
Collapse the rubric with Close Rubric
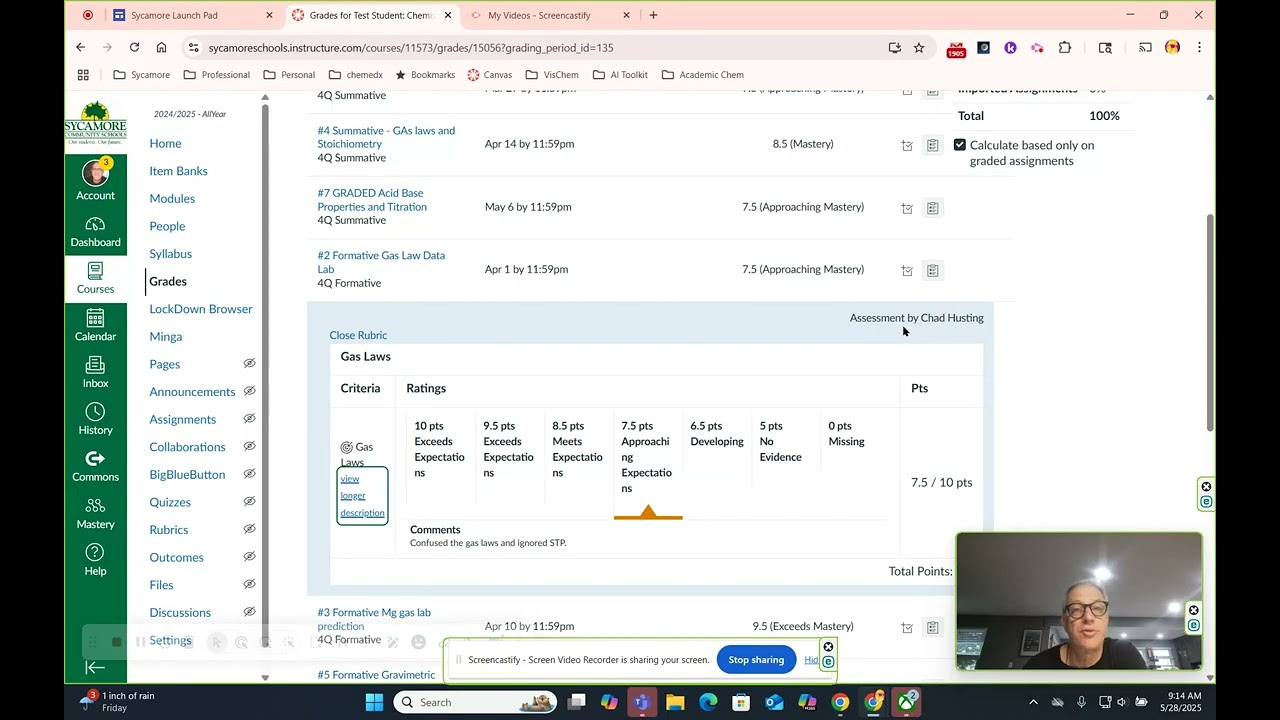coord(358,335)
